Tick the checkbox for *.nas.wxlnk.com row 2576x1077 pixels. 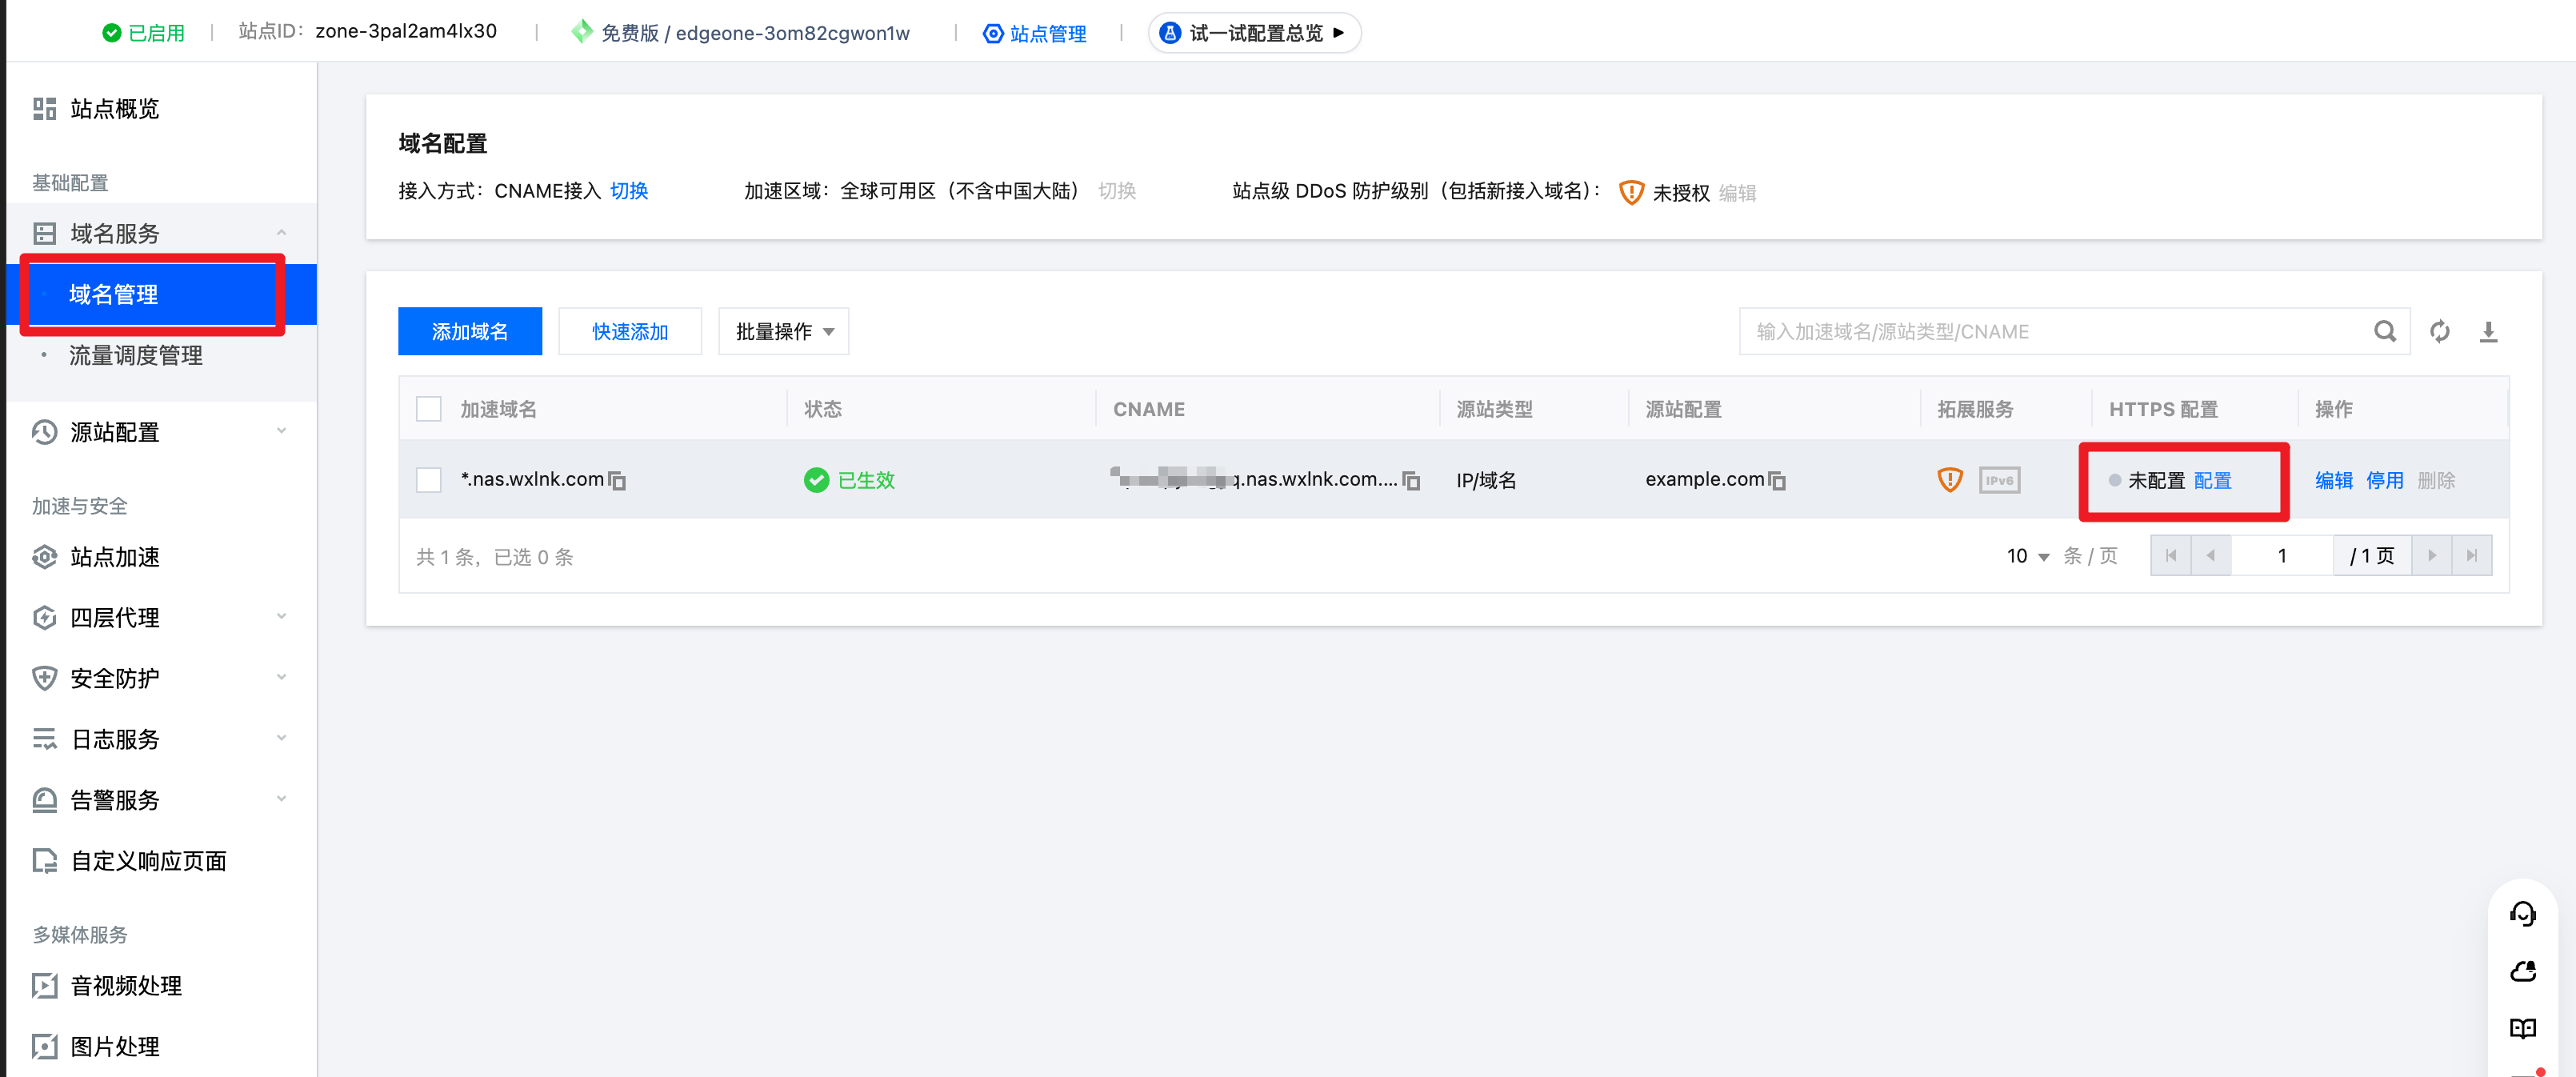click(x=429, y=480)
